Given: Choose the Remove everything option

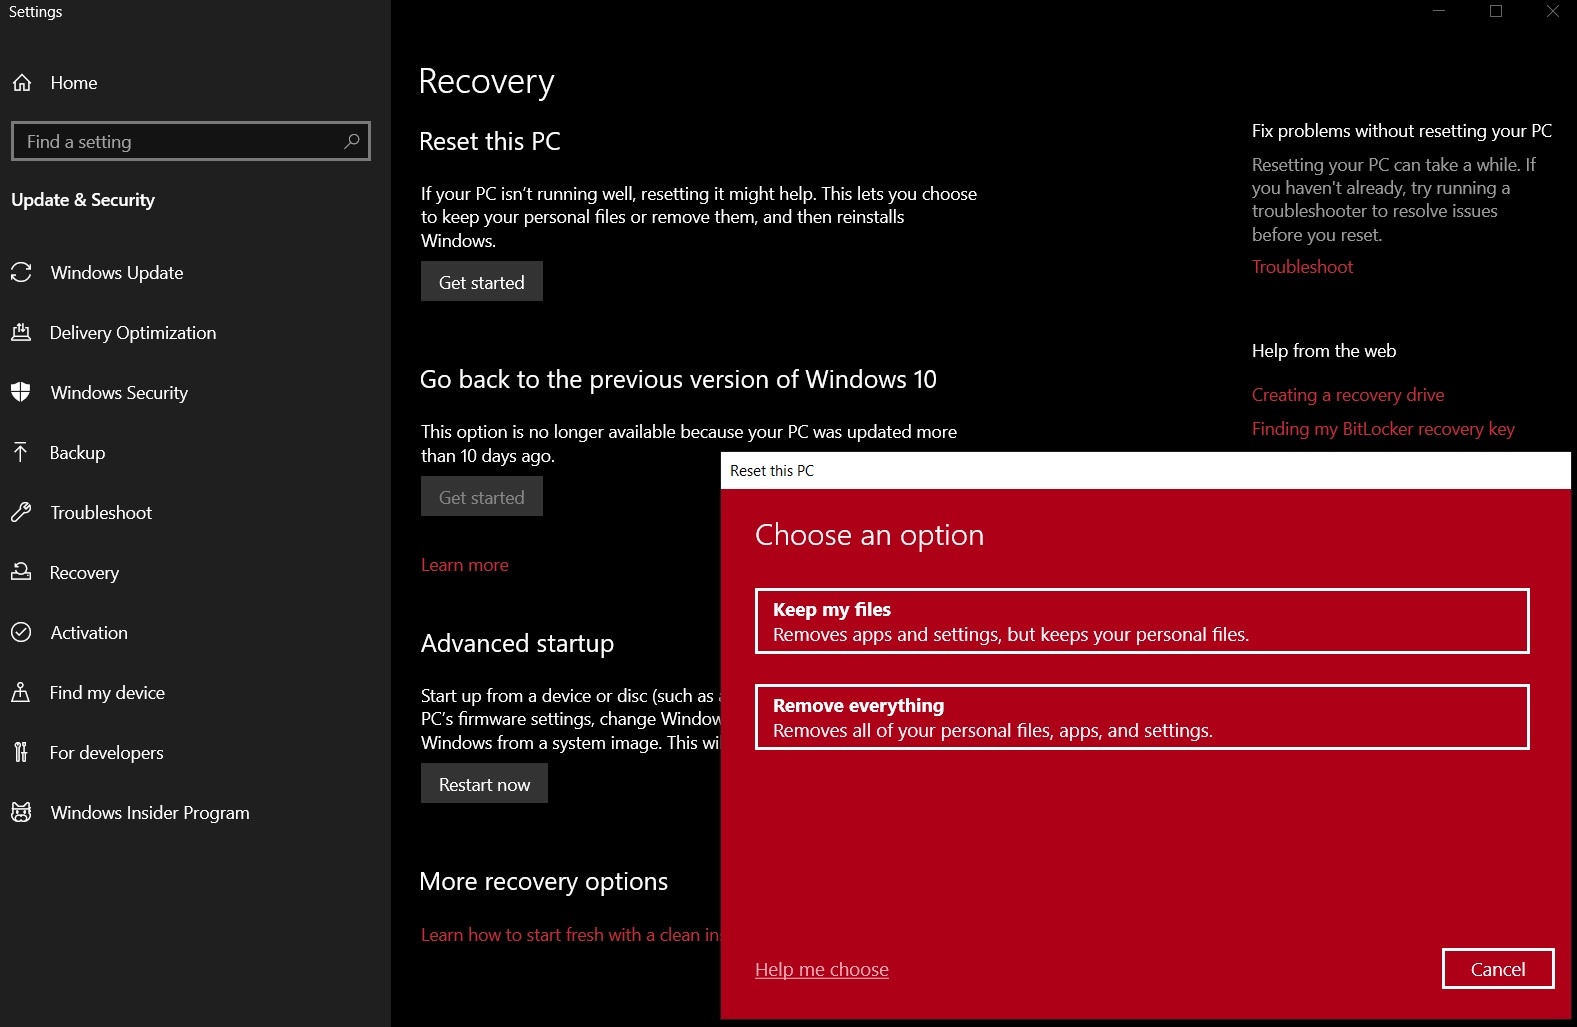Looking at the screenshot, I should [1141, 717].
